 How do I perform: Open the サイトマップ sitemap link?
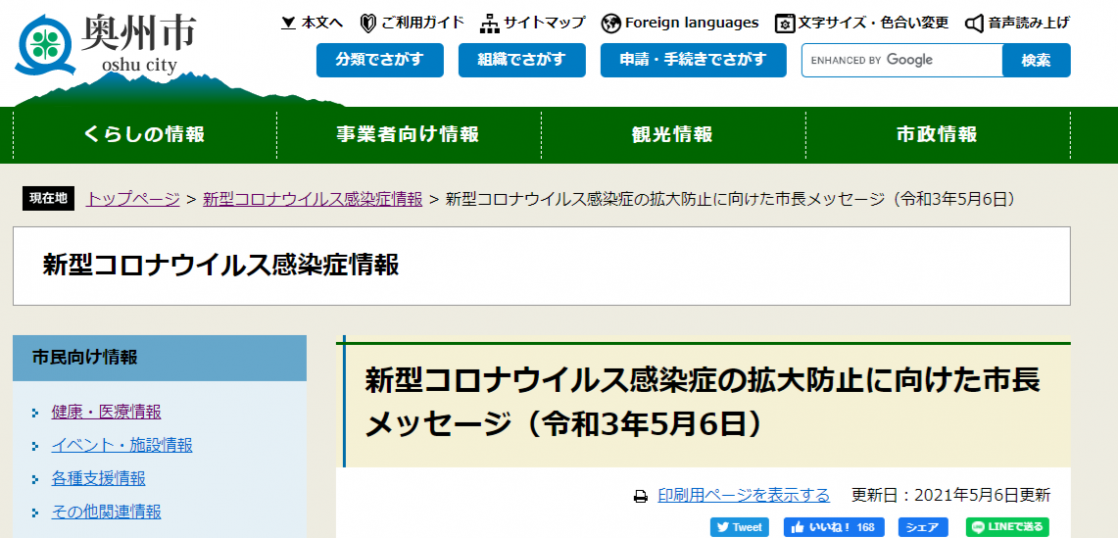(x=533, y=23)
